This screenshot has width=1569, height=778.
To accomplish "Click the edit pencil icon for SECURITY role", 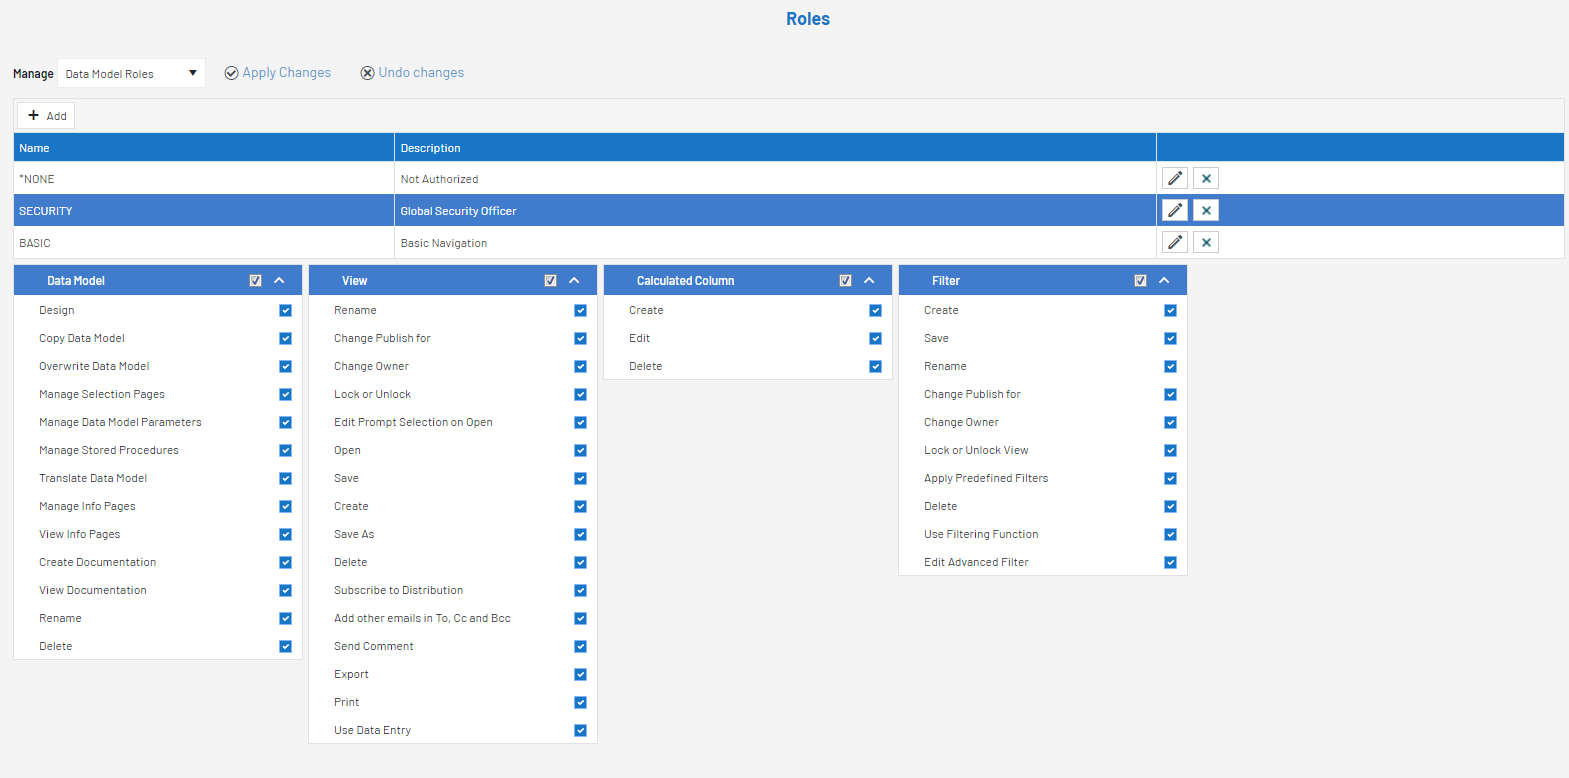I will point(1175,210).
